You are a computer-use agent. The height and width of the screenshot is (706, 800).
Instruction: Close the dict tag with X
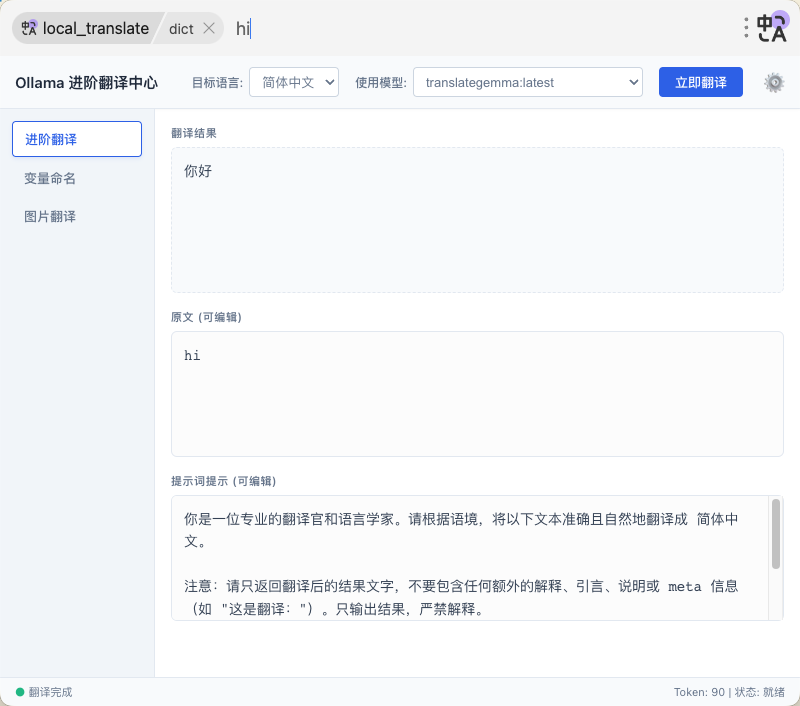pyautogui.click(x=209, y=28)
